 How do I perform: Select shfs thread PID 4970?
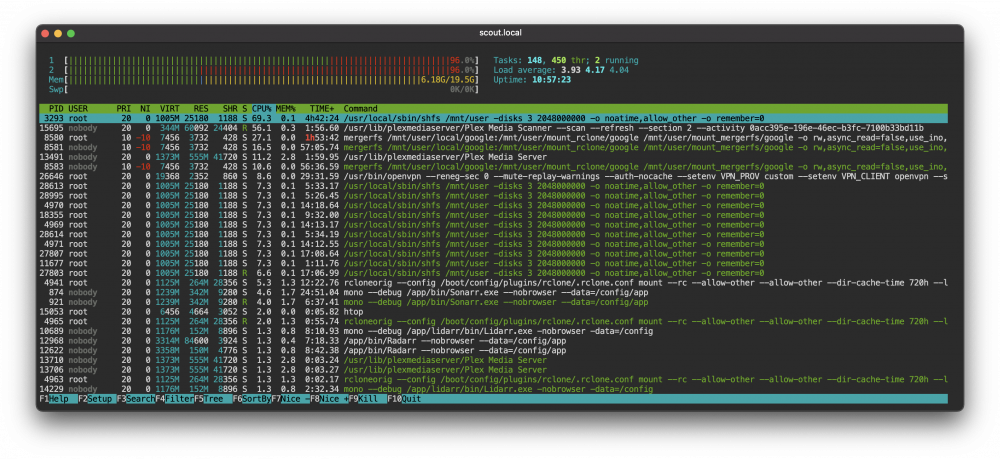tap(493, 205)
